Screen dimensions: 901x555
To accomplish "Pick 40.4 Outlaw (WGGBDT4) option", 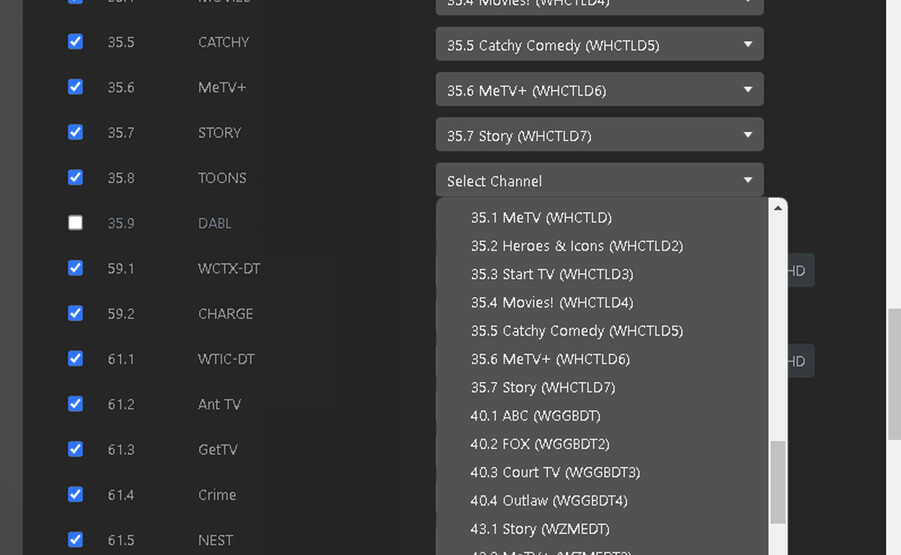I will [549, 500].
